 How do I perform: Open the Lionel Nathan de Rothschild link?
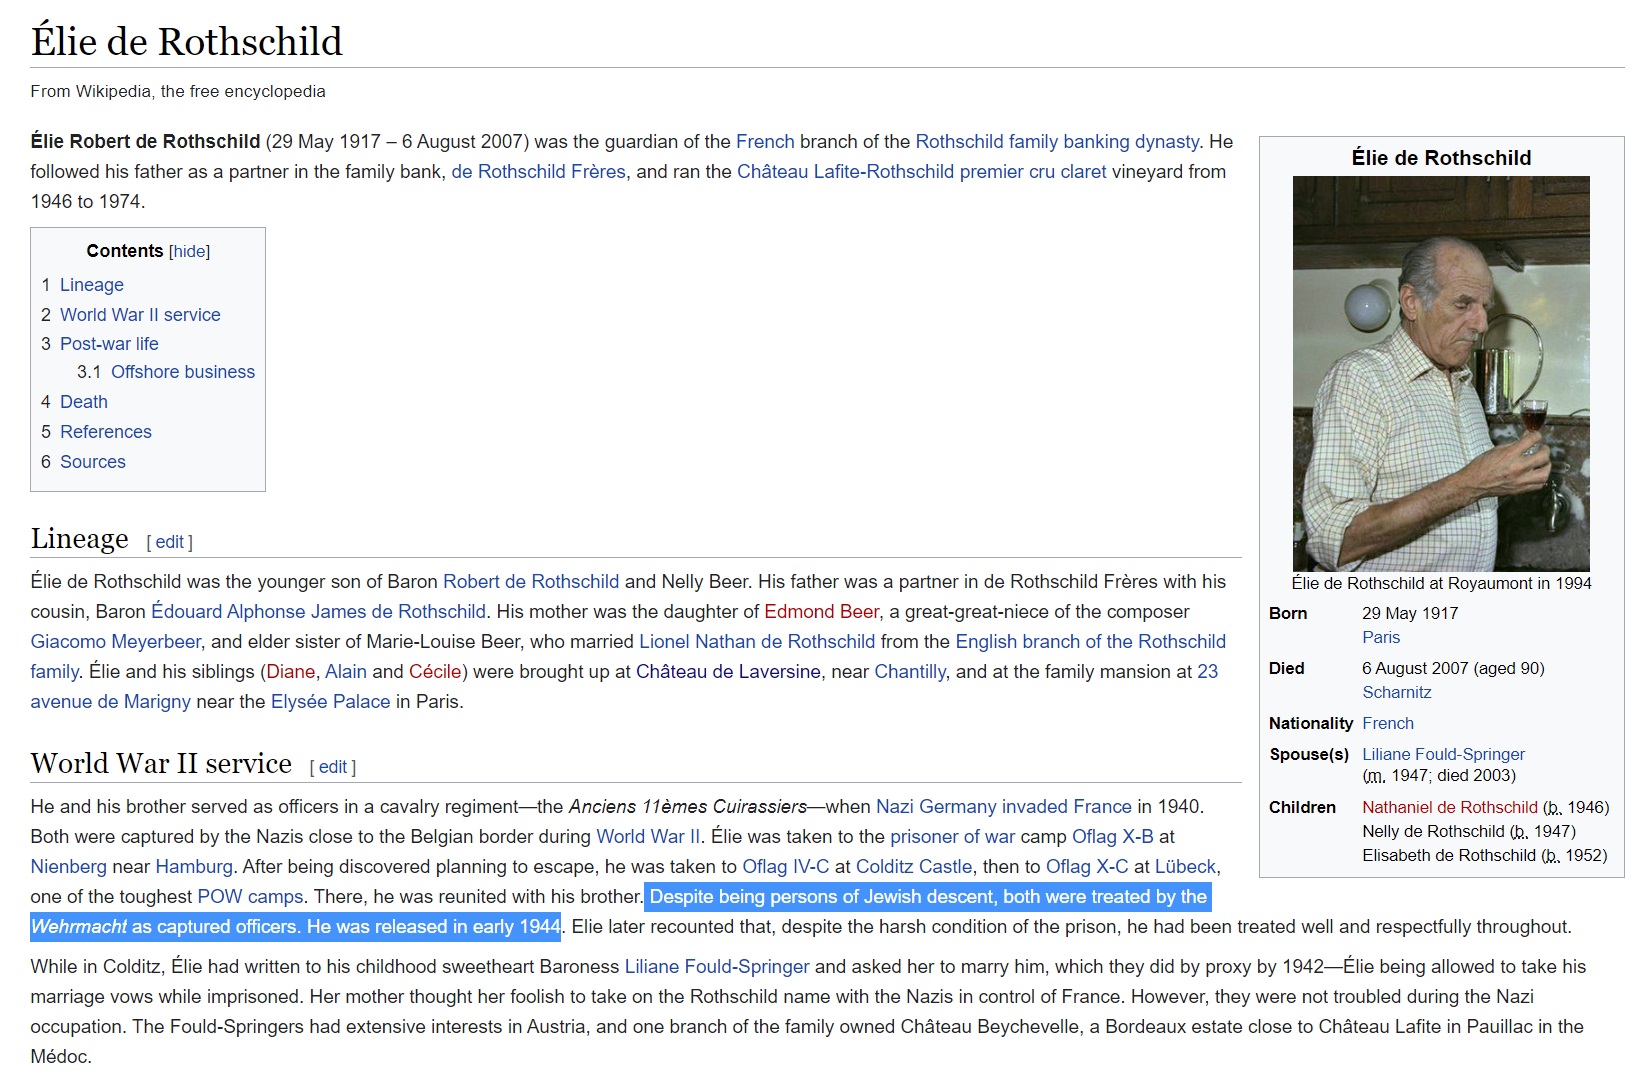point(757,642)
